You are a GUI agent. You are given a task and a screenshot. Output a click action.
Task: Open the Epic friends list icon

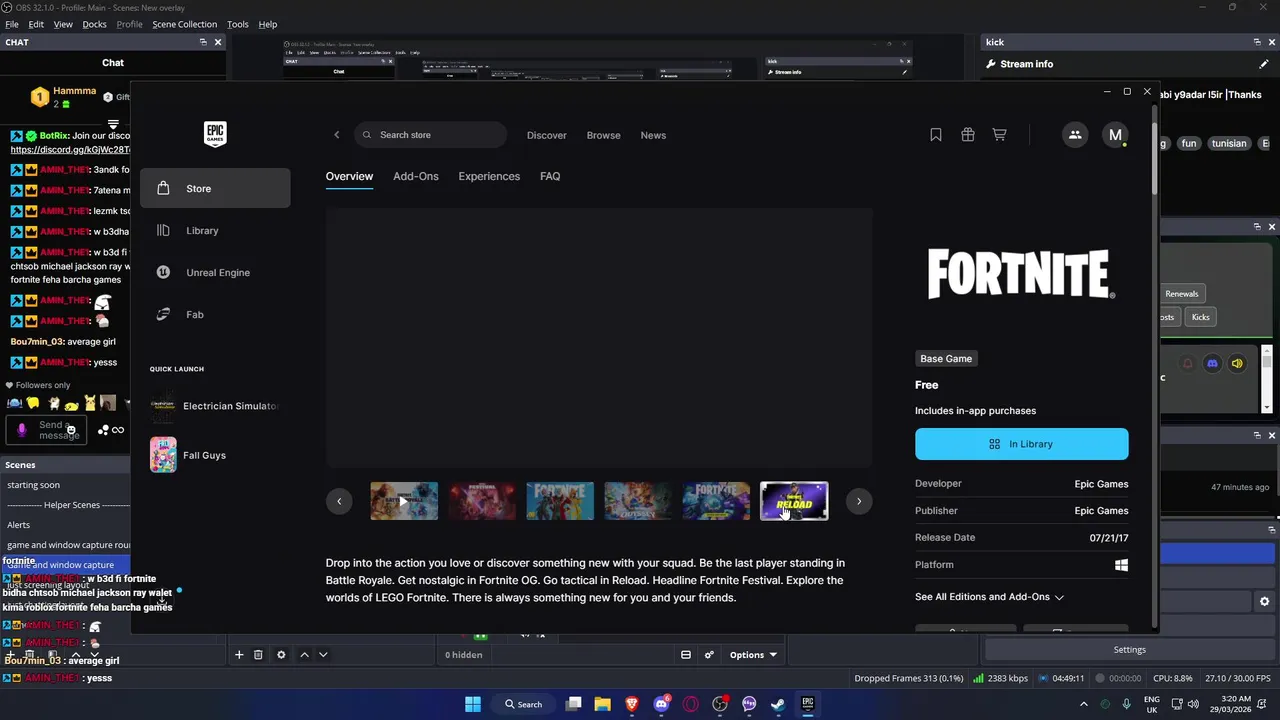(x=1075, y=135)
